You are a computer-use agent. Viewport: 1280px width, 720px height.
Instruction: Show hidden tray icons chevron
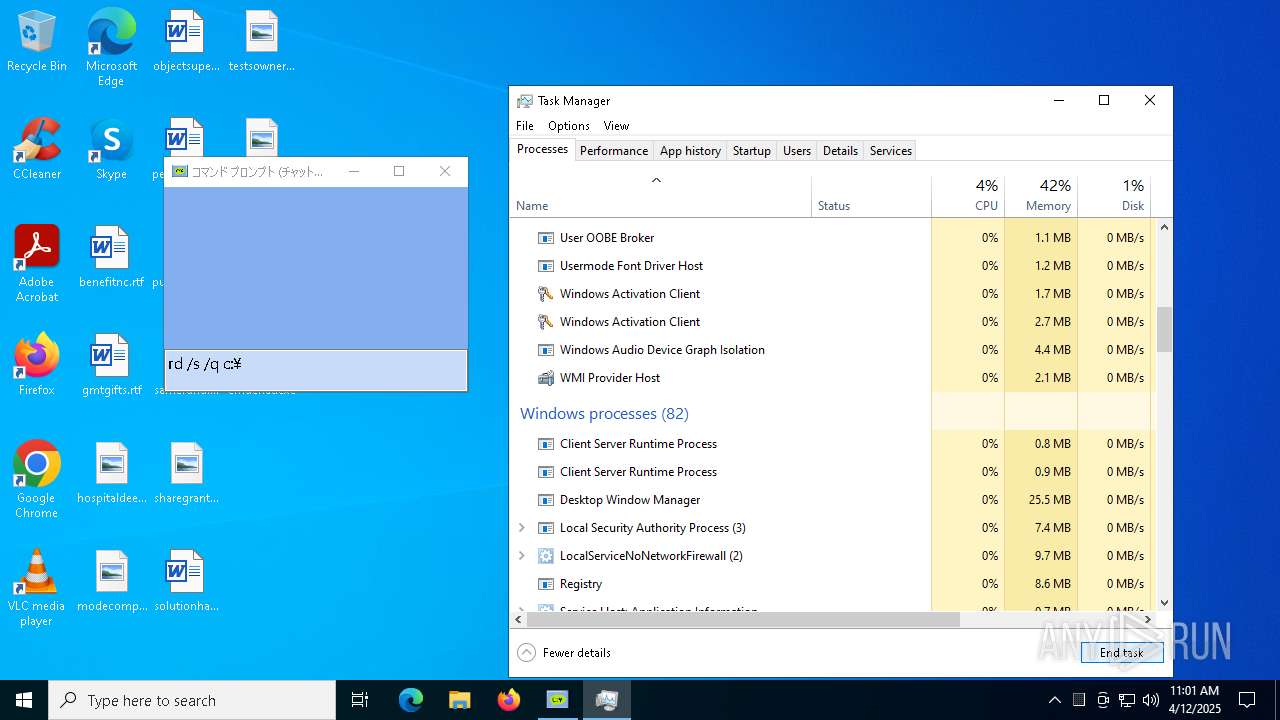[1055, 700]
